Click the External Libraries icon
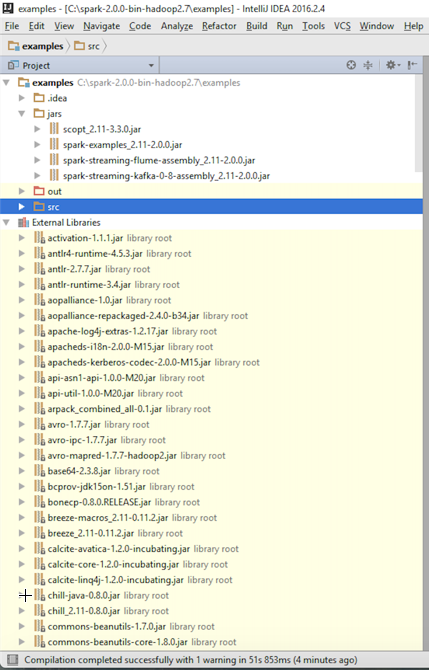The height and width of the screenshot is (670, 429). point(23,222)
